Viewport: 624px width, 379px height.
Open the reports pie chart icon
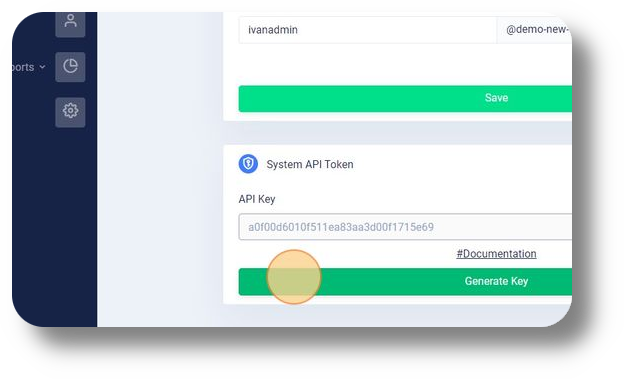(x=70, y=67)
